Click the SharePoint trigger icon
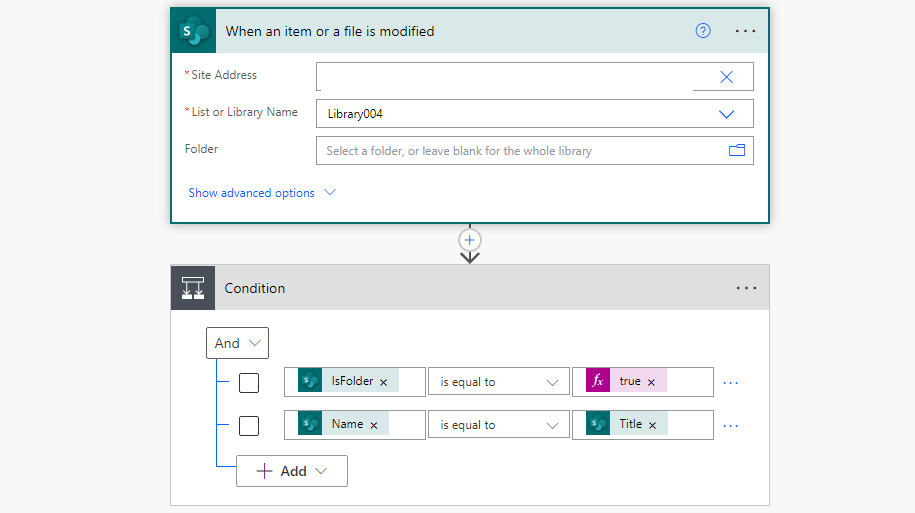This screenshot has width=915, height=513. [x=194, y=31]
